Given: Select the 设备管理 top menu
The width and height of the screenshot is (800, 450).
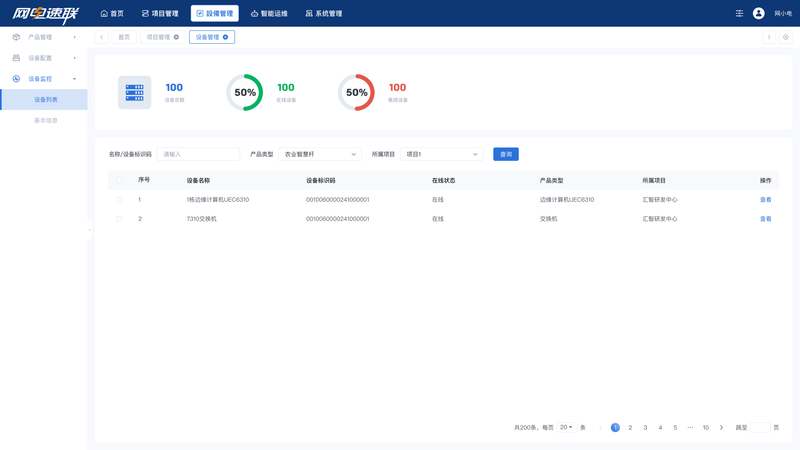Looking at the screenshot, I should pos(214,14).
